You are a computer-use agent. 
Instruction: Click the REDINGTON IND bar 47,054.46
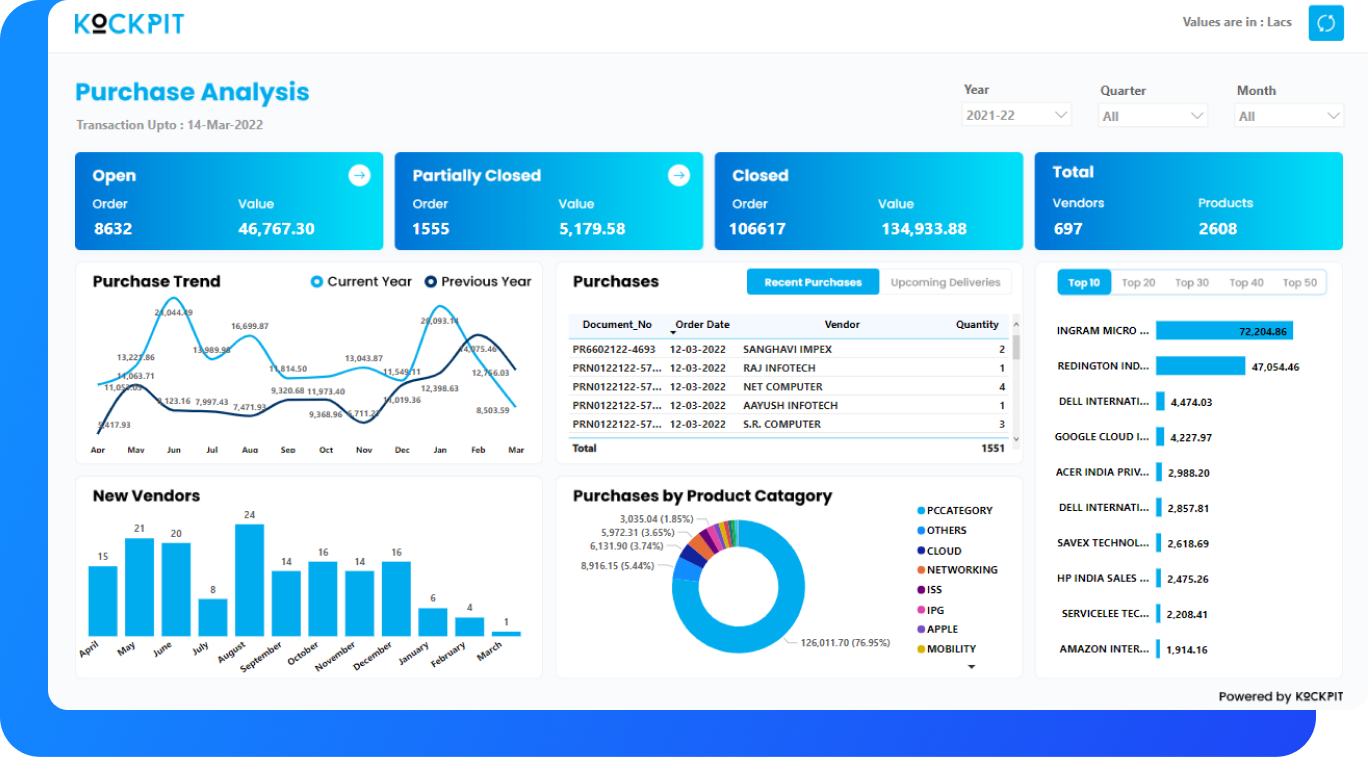1201,366
